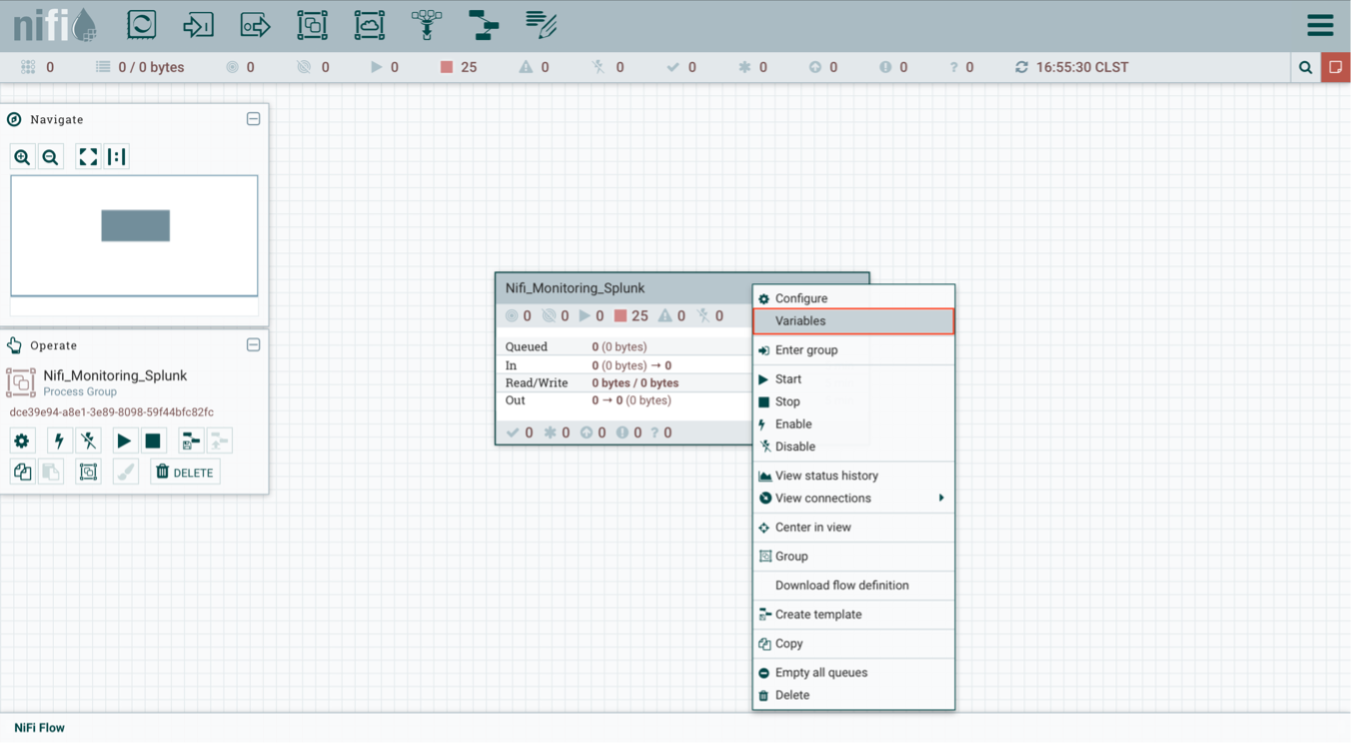This screenshot has height=745, width=1353.
Task: Choose Start from context menu
Action: point(853,379)
